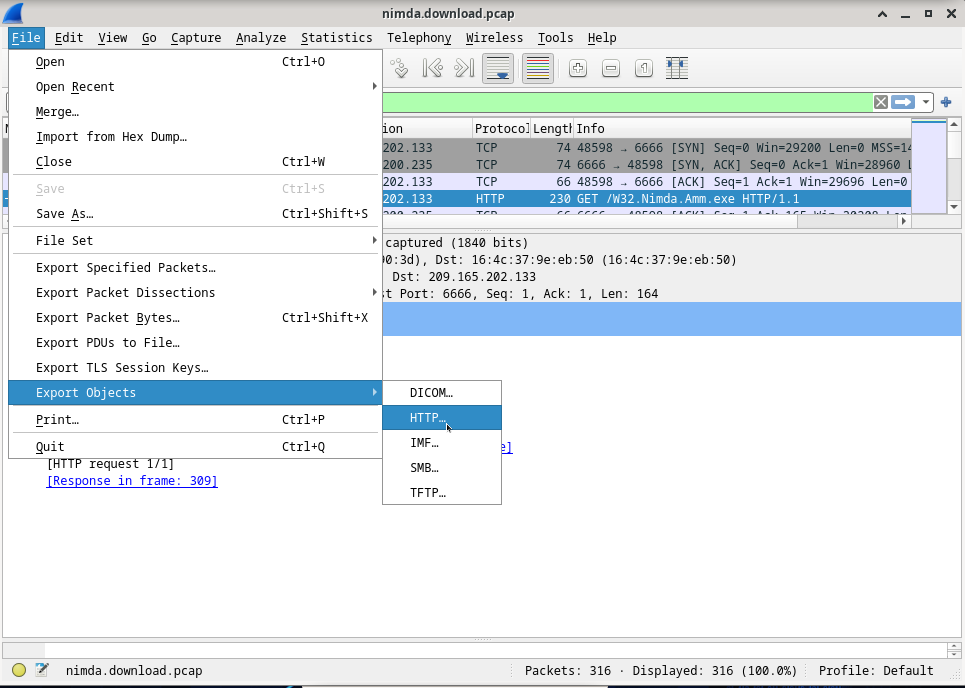This screenshot has width=965, height=688.
Task: Reset text to normal size icon
Action: pos(644,68)
